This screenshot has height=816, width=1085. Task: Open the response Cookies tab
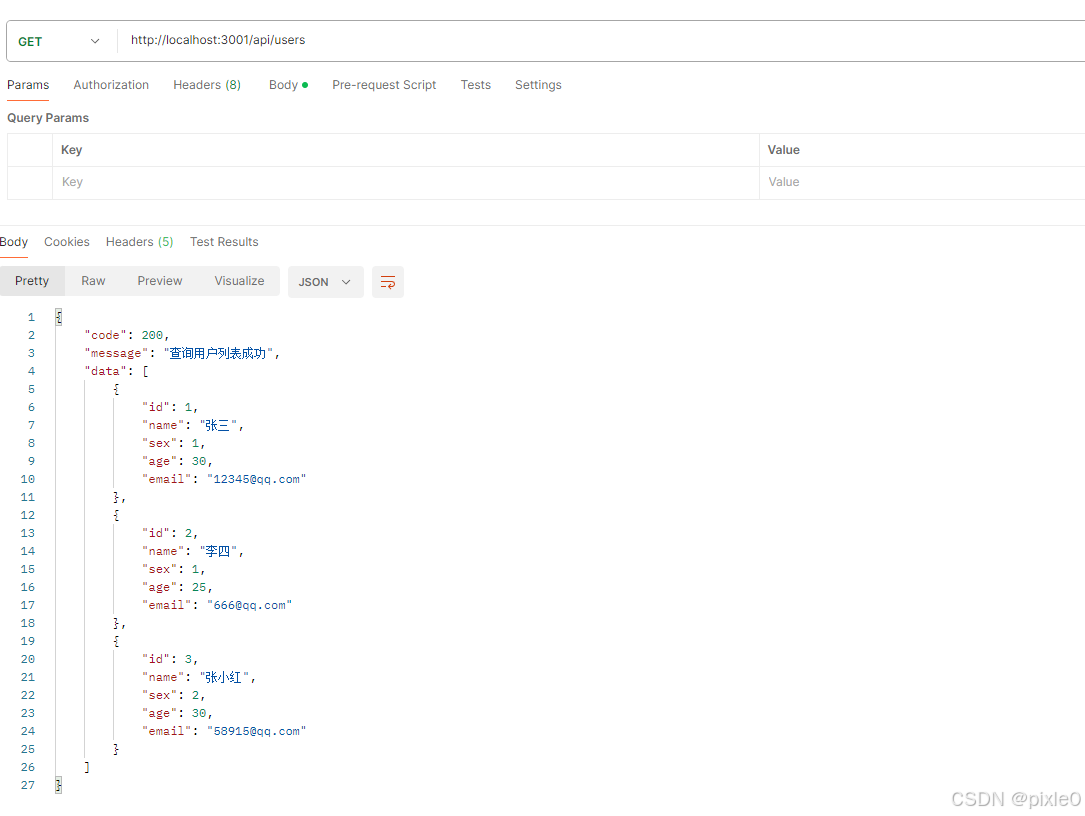click(x=66, y=242)
